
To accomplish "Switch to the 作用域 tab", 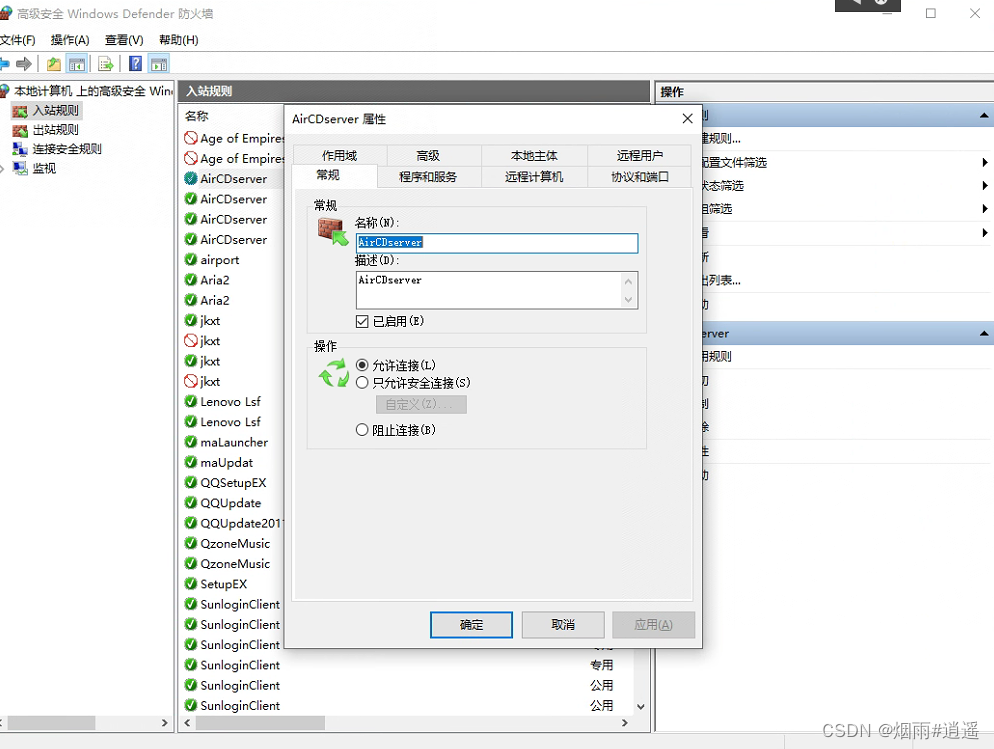I will 340,155.
